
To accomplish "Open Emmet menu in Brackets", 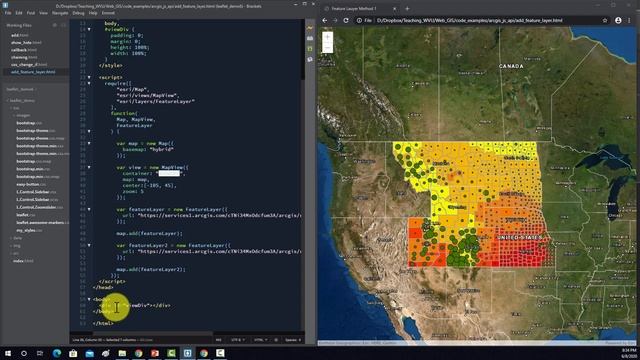I will (x=108, y=13).
